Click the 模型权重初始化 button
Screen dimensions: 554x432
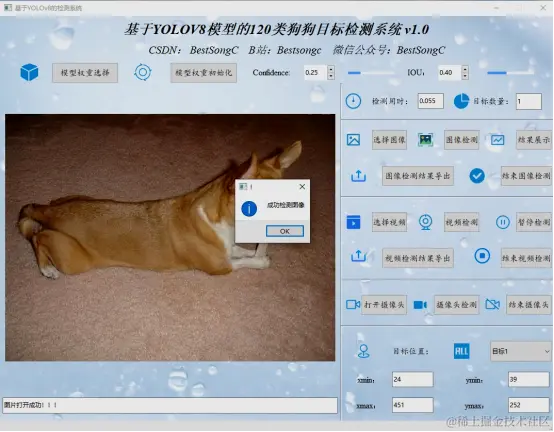(x=204, y=73)
